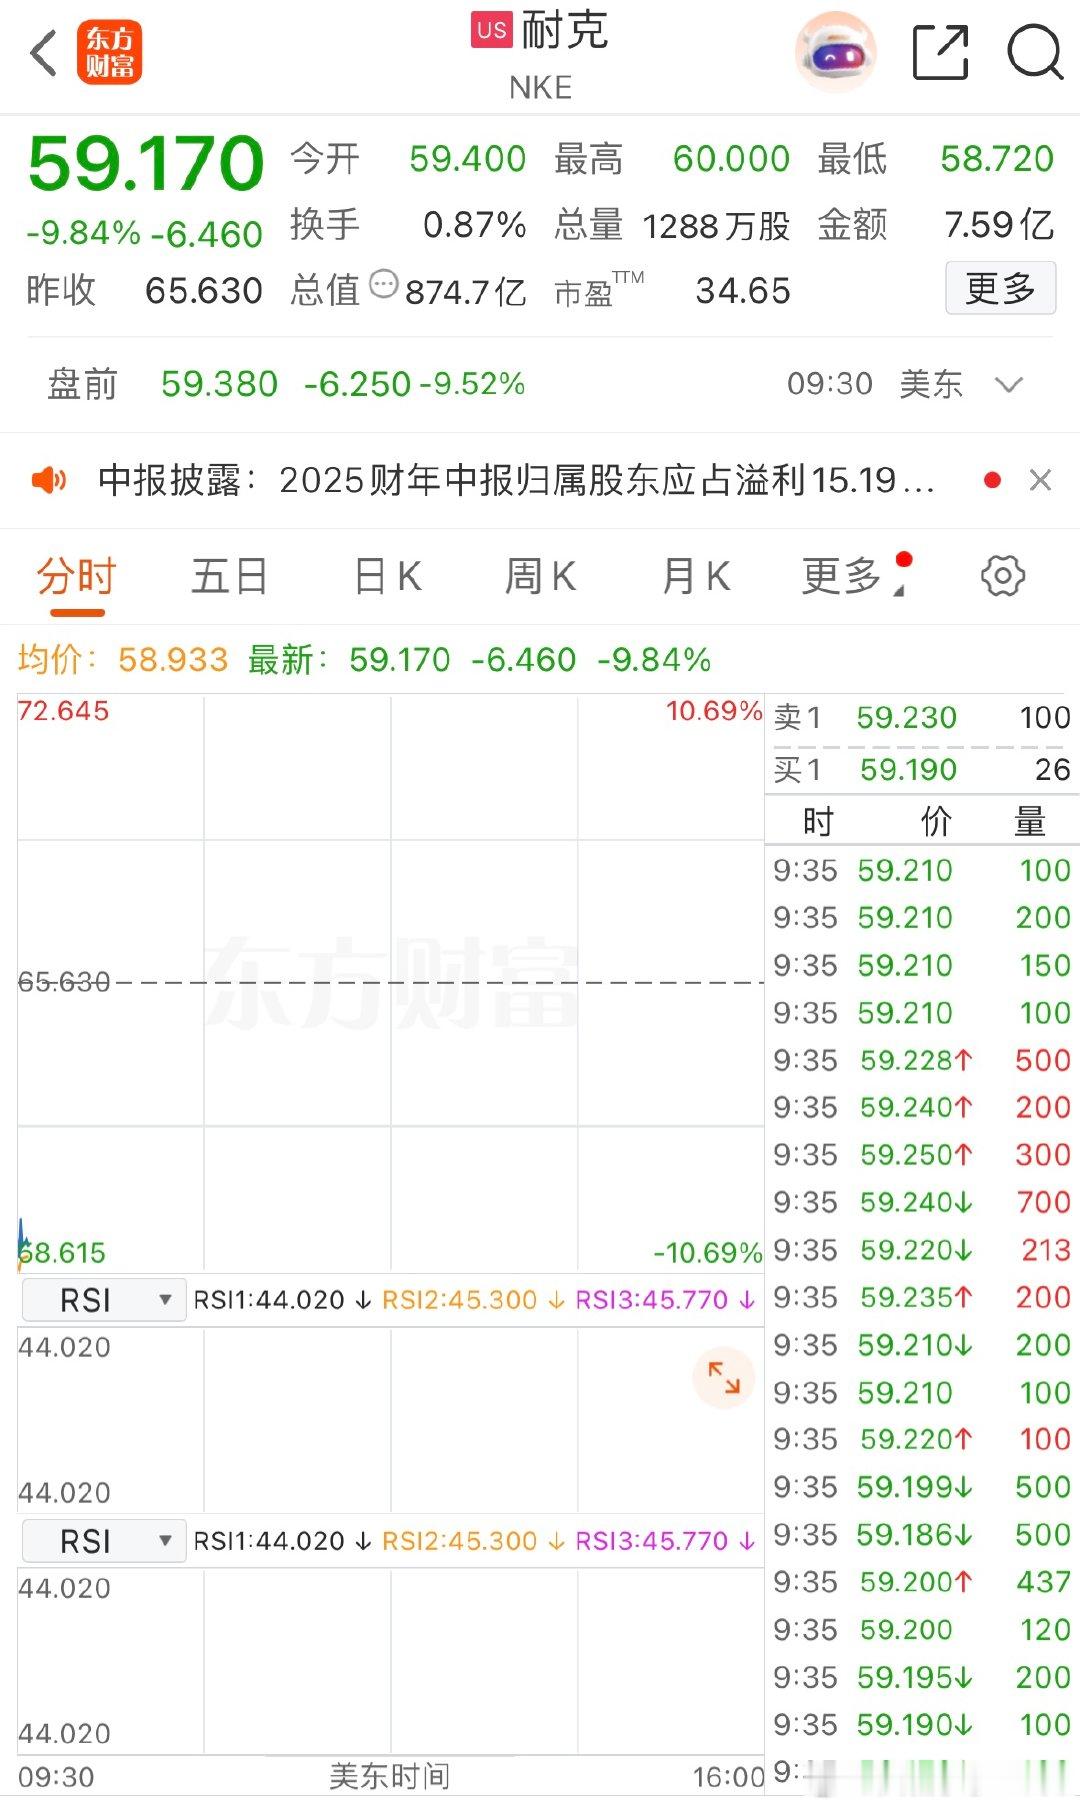Tap the 换手 0.87% value

tap(474, 225)
